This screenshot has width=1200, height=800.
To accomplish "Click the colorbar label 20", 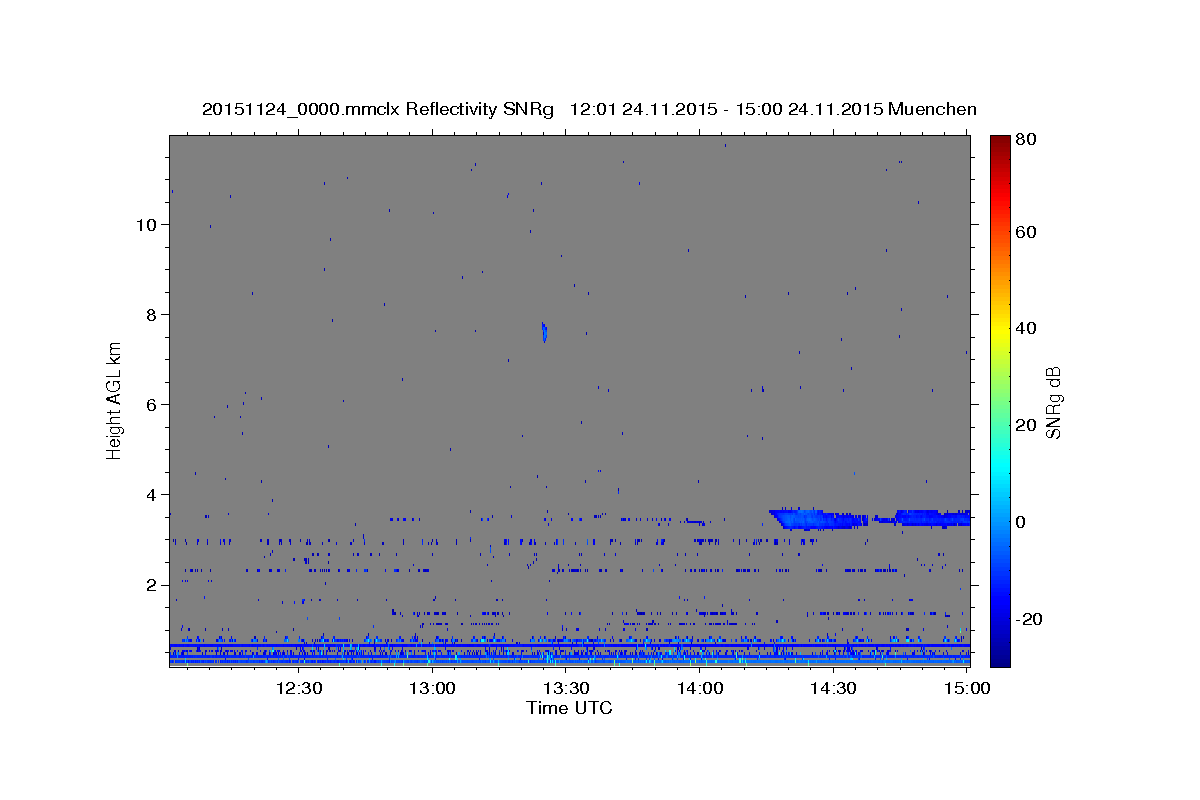I will (x=1027, y=424).
